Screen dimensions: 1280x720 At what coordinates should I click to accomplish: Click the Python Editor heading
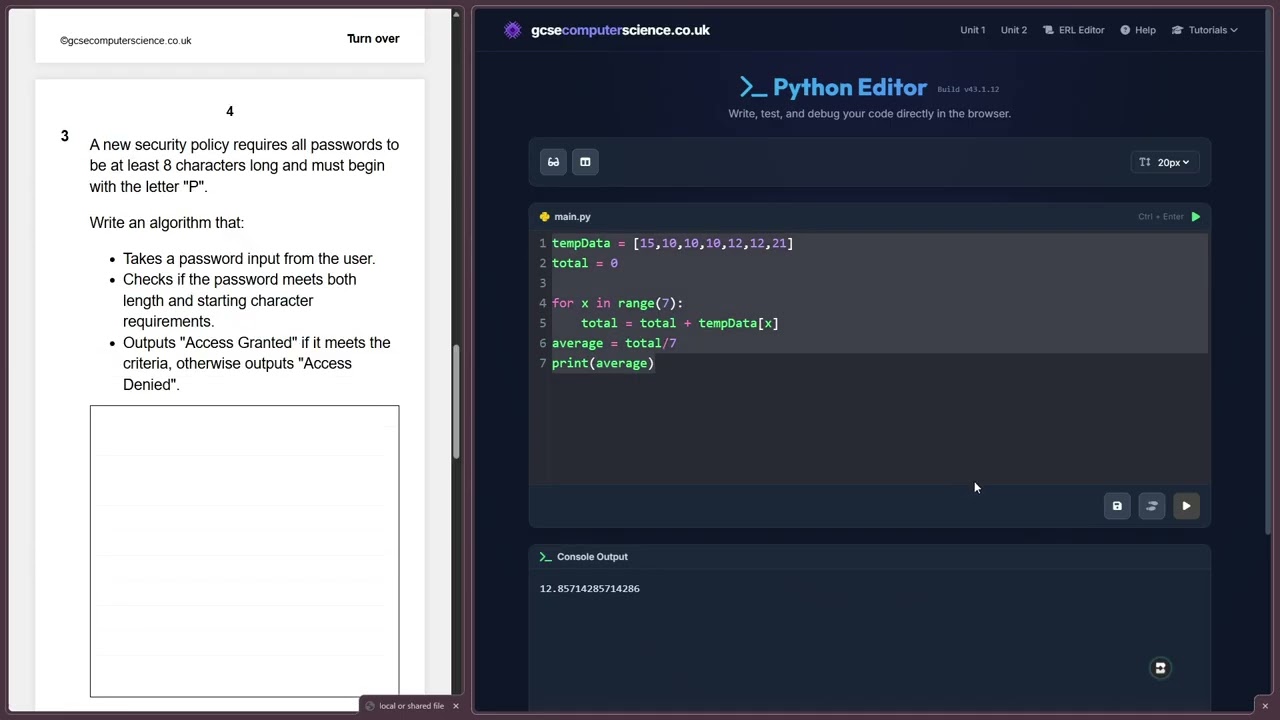point(849,88)
